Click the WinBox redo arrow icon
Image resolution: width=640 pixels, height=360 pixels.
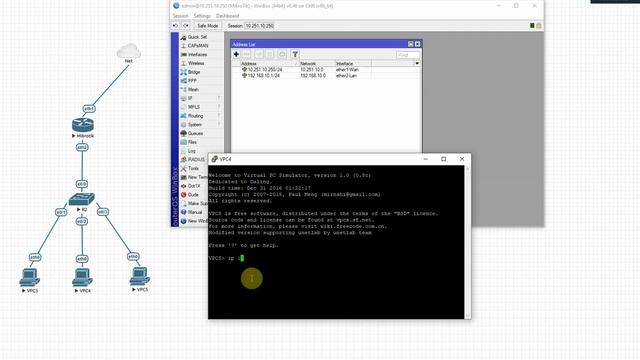point(186,26)
